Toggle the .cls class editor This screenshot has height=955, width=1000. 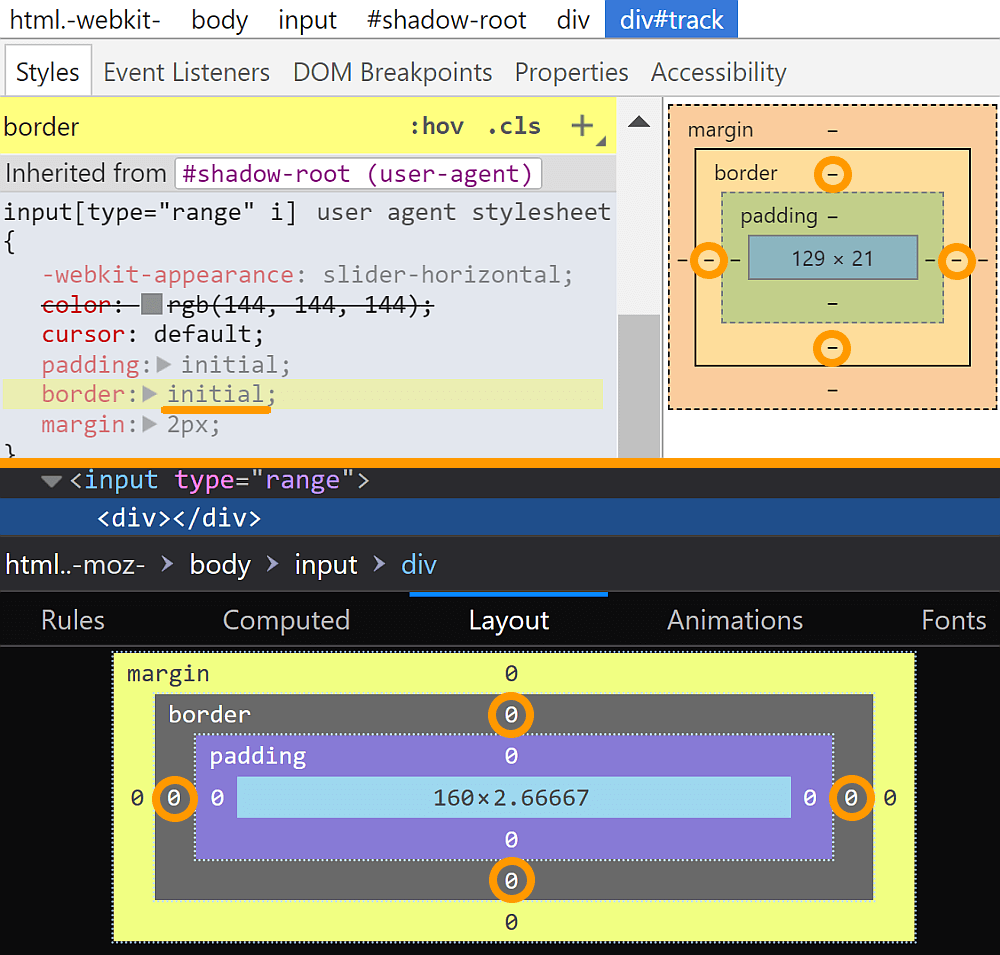tap(514, 127)
